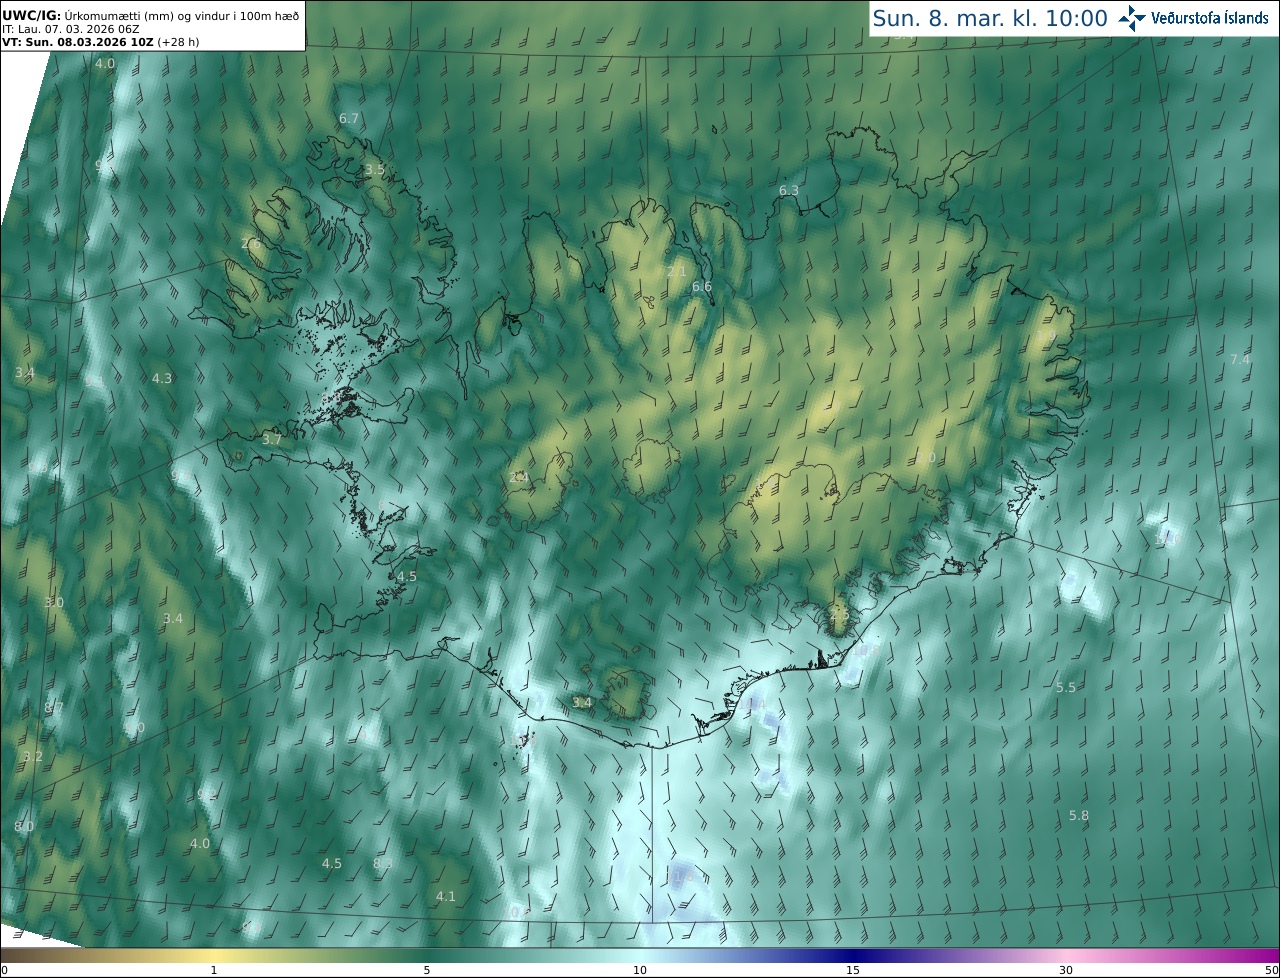
Task: Select the 5.8 value label over the ocean
Action: pos(1079,815)
